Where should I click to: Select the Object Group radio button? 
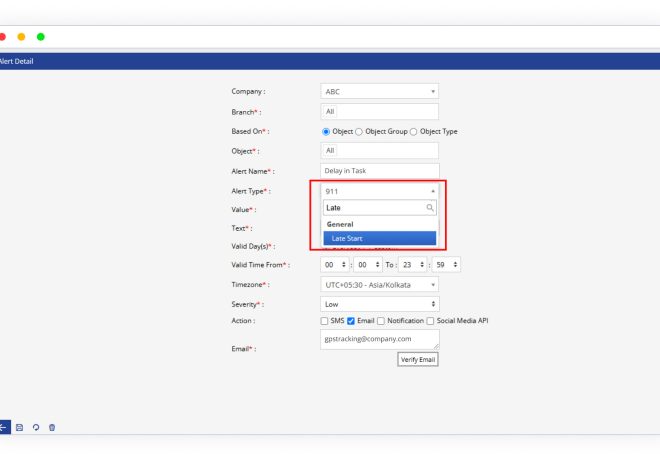[359, 132]
